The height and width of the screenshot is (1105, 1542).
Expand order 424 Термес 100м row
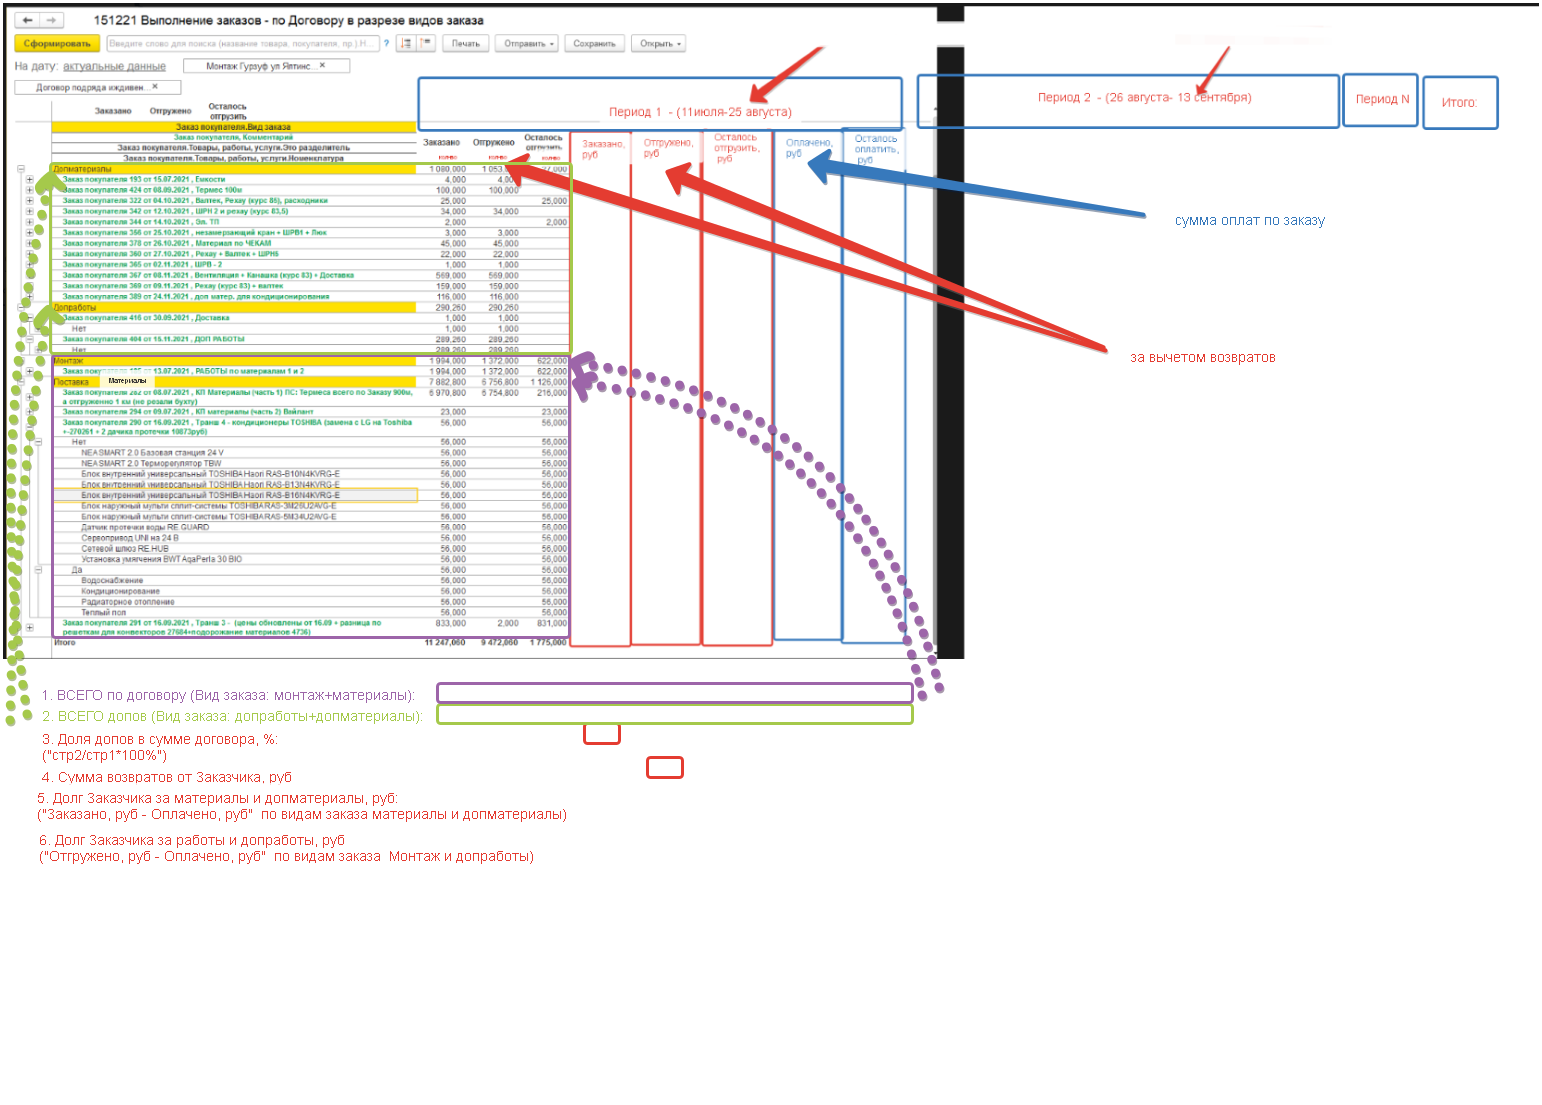(x=30, y=190)
